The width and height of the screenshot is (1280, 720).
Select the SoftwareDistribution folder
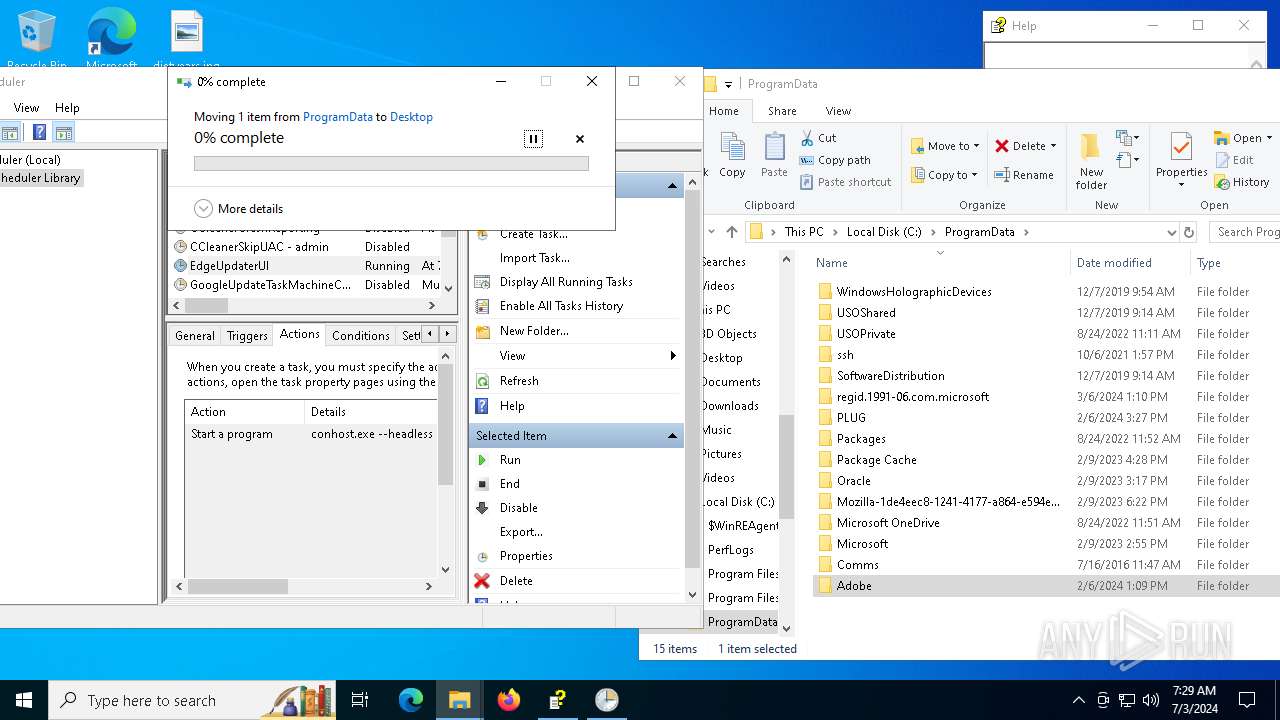click(1046, 376)
